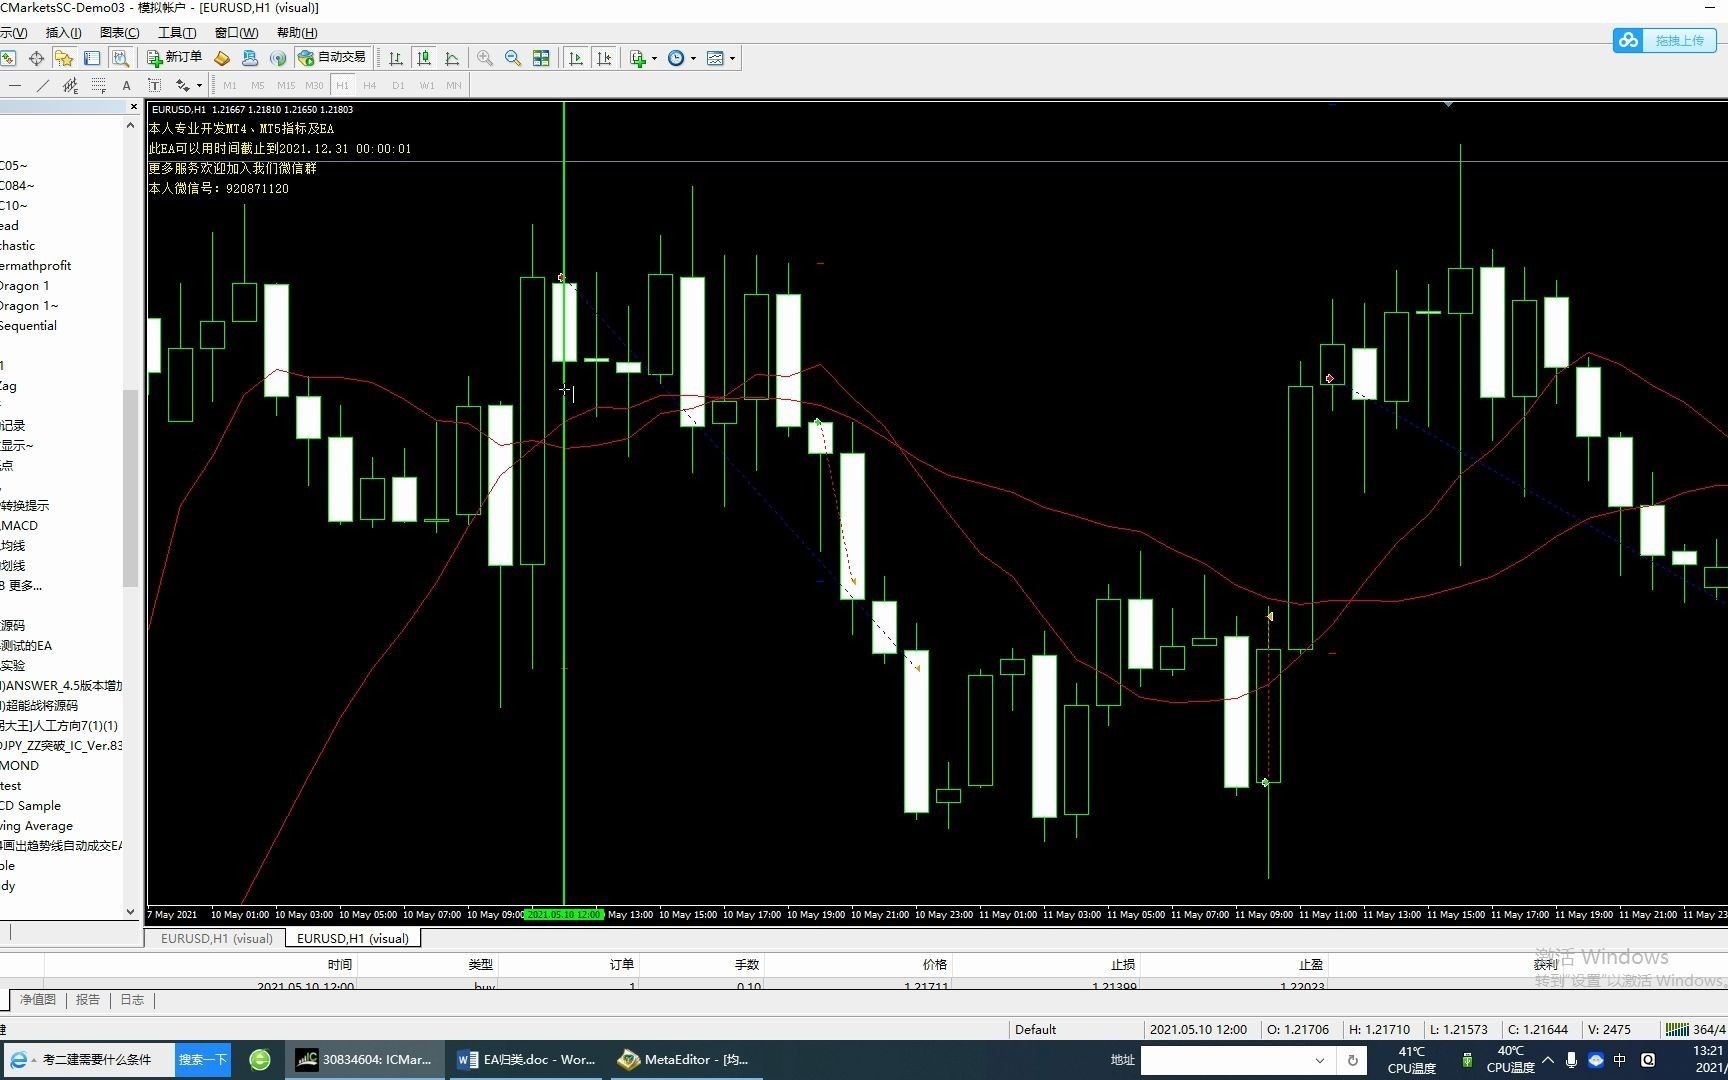The image size is (1728, 1080).
Task: Switch to first EURUSD,H1 (visual) chart tab
Action: pos(216,938)
